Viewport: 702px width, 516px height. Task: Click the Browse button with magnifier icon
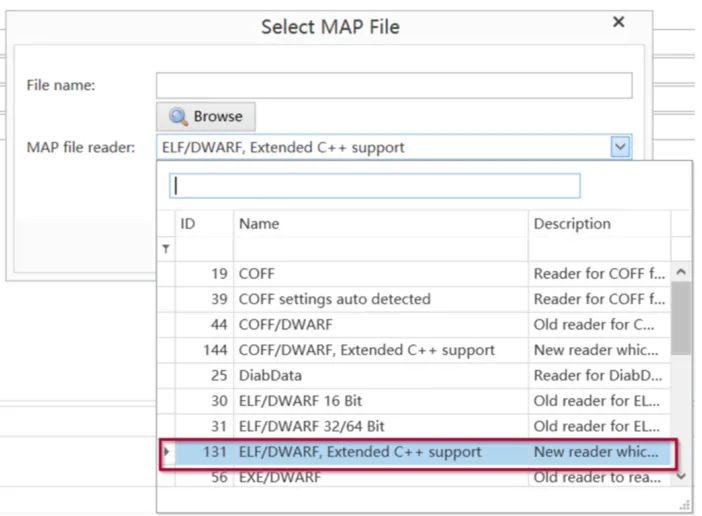(x=206, y=116)
